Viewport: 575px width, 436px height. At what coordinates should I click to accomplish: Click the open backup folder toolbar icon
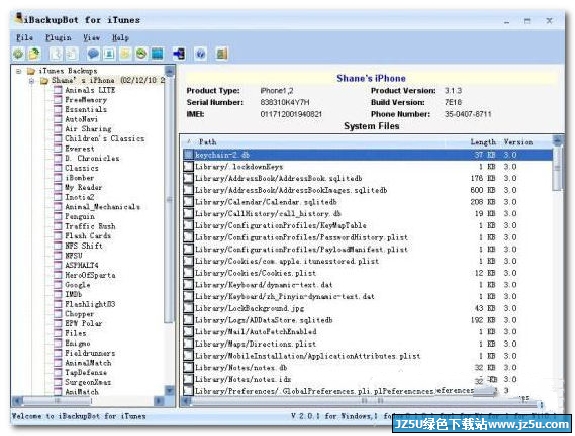tap(34, 54)
